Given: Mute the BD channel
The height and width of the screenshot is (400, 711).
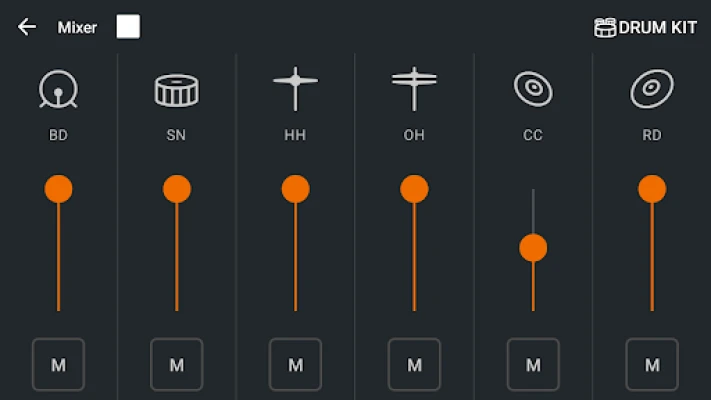Looking at the screenshot, I should [x=58, y=365].
